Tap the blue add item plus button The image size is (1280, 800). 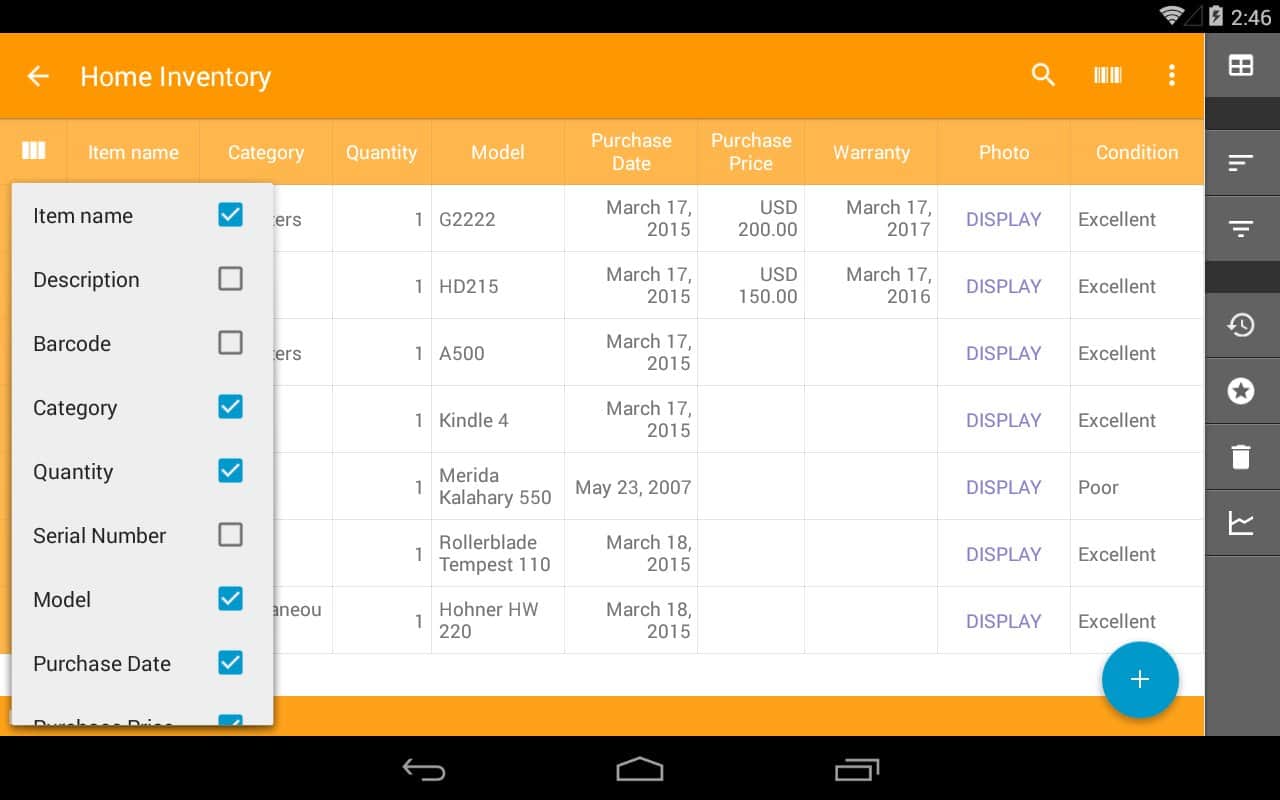coord(1140,680)
